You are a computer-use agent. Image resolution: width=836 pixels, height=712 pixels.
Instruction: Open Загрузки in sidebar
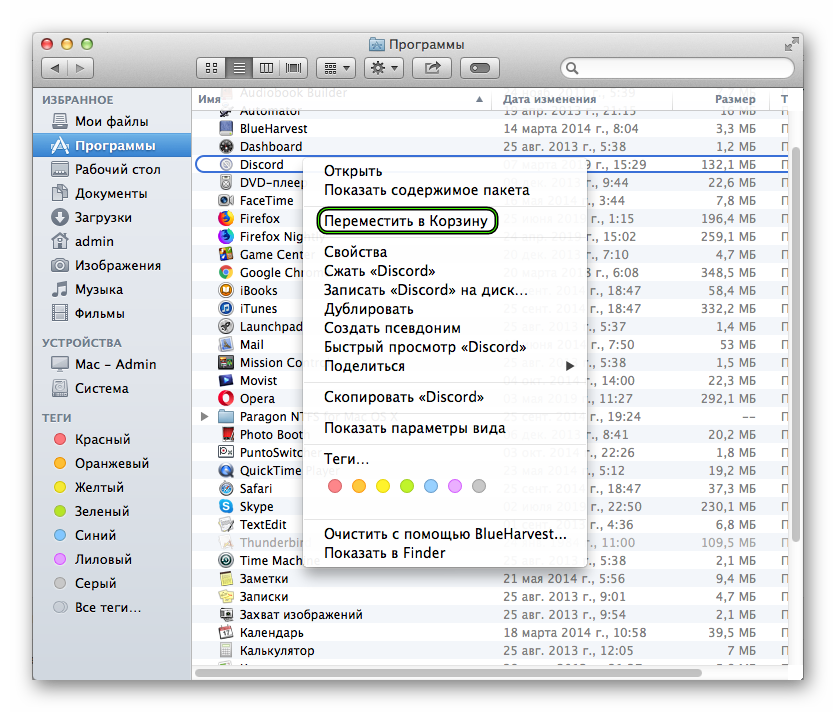click(x=111, y=218)
